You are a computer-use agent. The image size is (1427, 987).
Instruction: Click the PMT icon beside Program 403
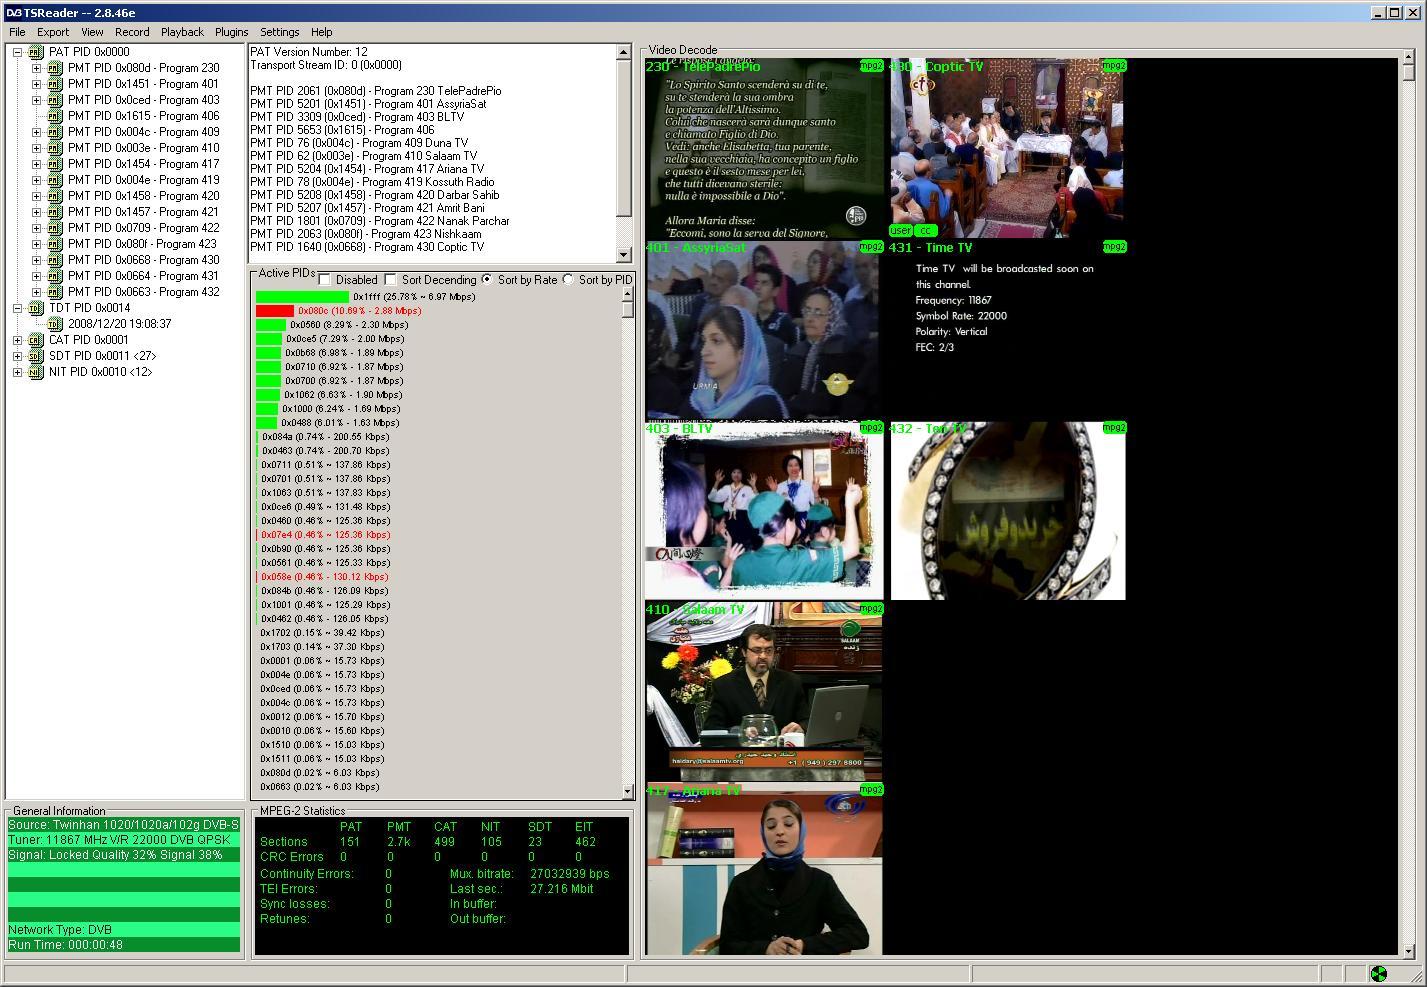(x=54, y=100)
